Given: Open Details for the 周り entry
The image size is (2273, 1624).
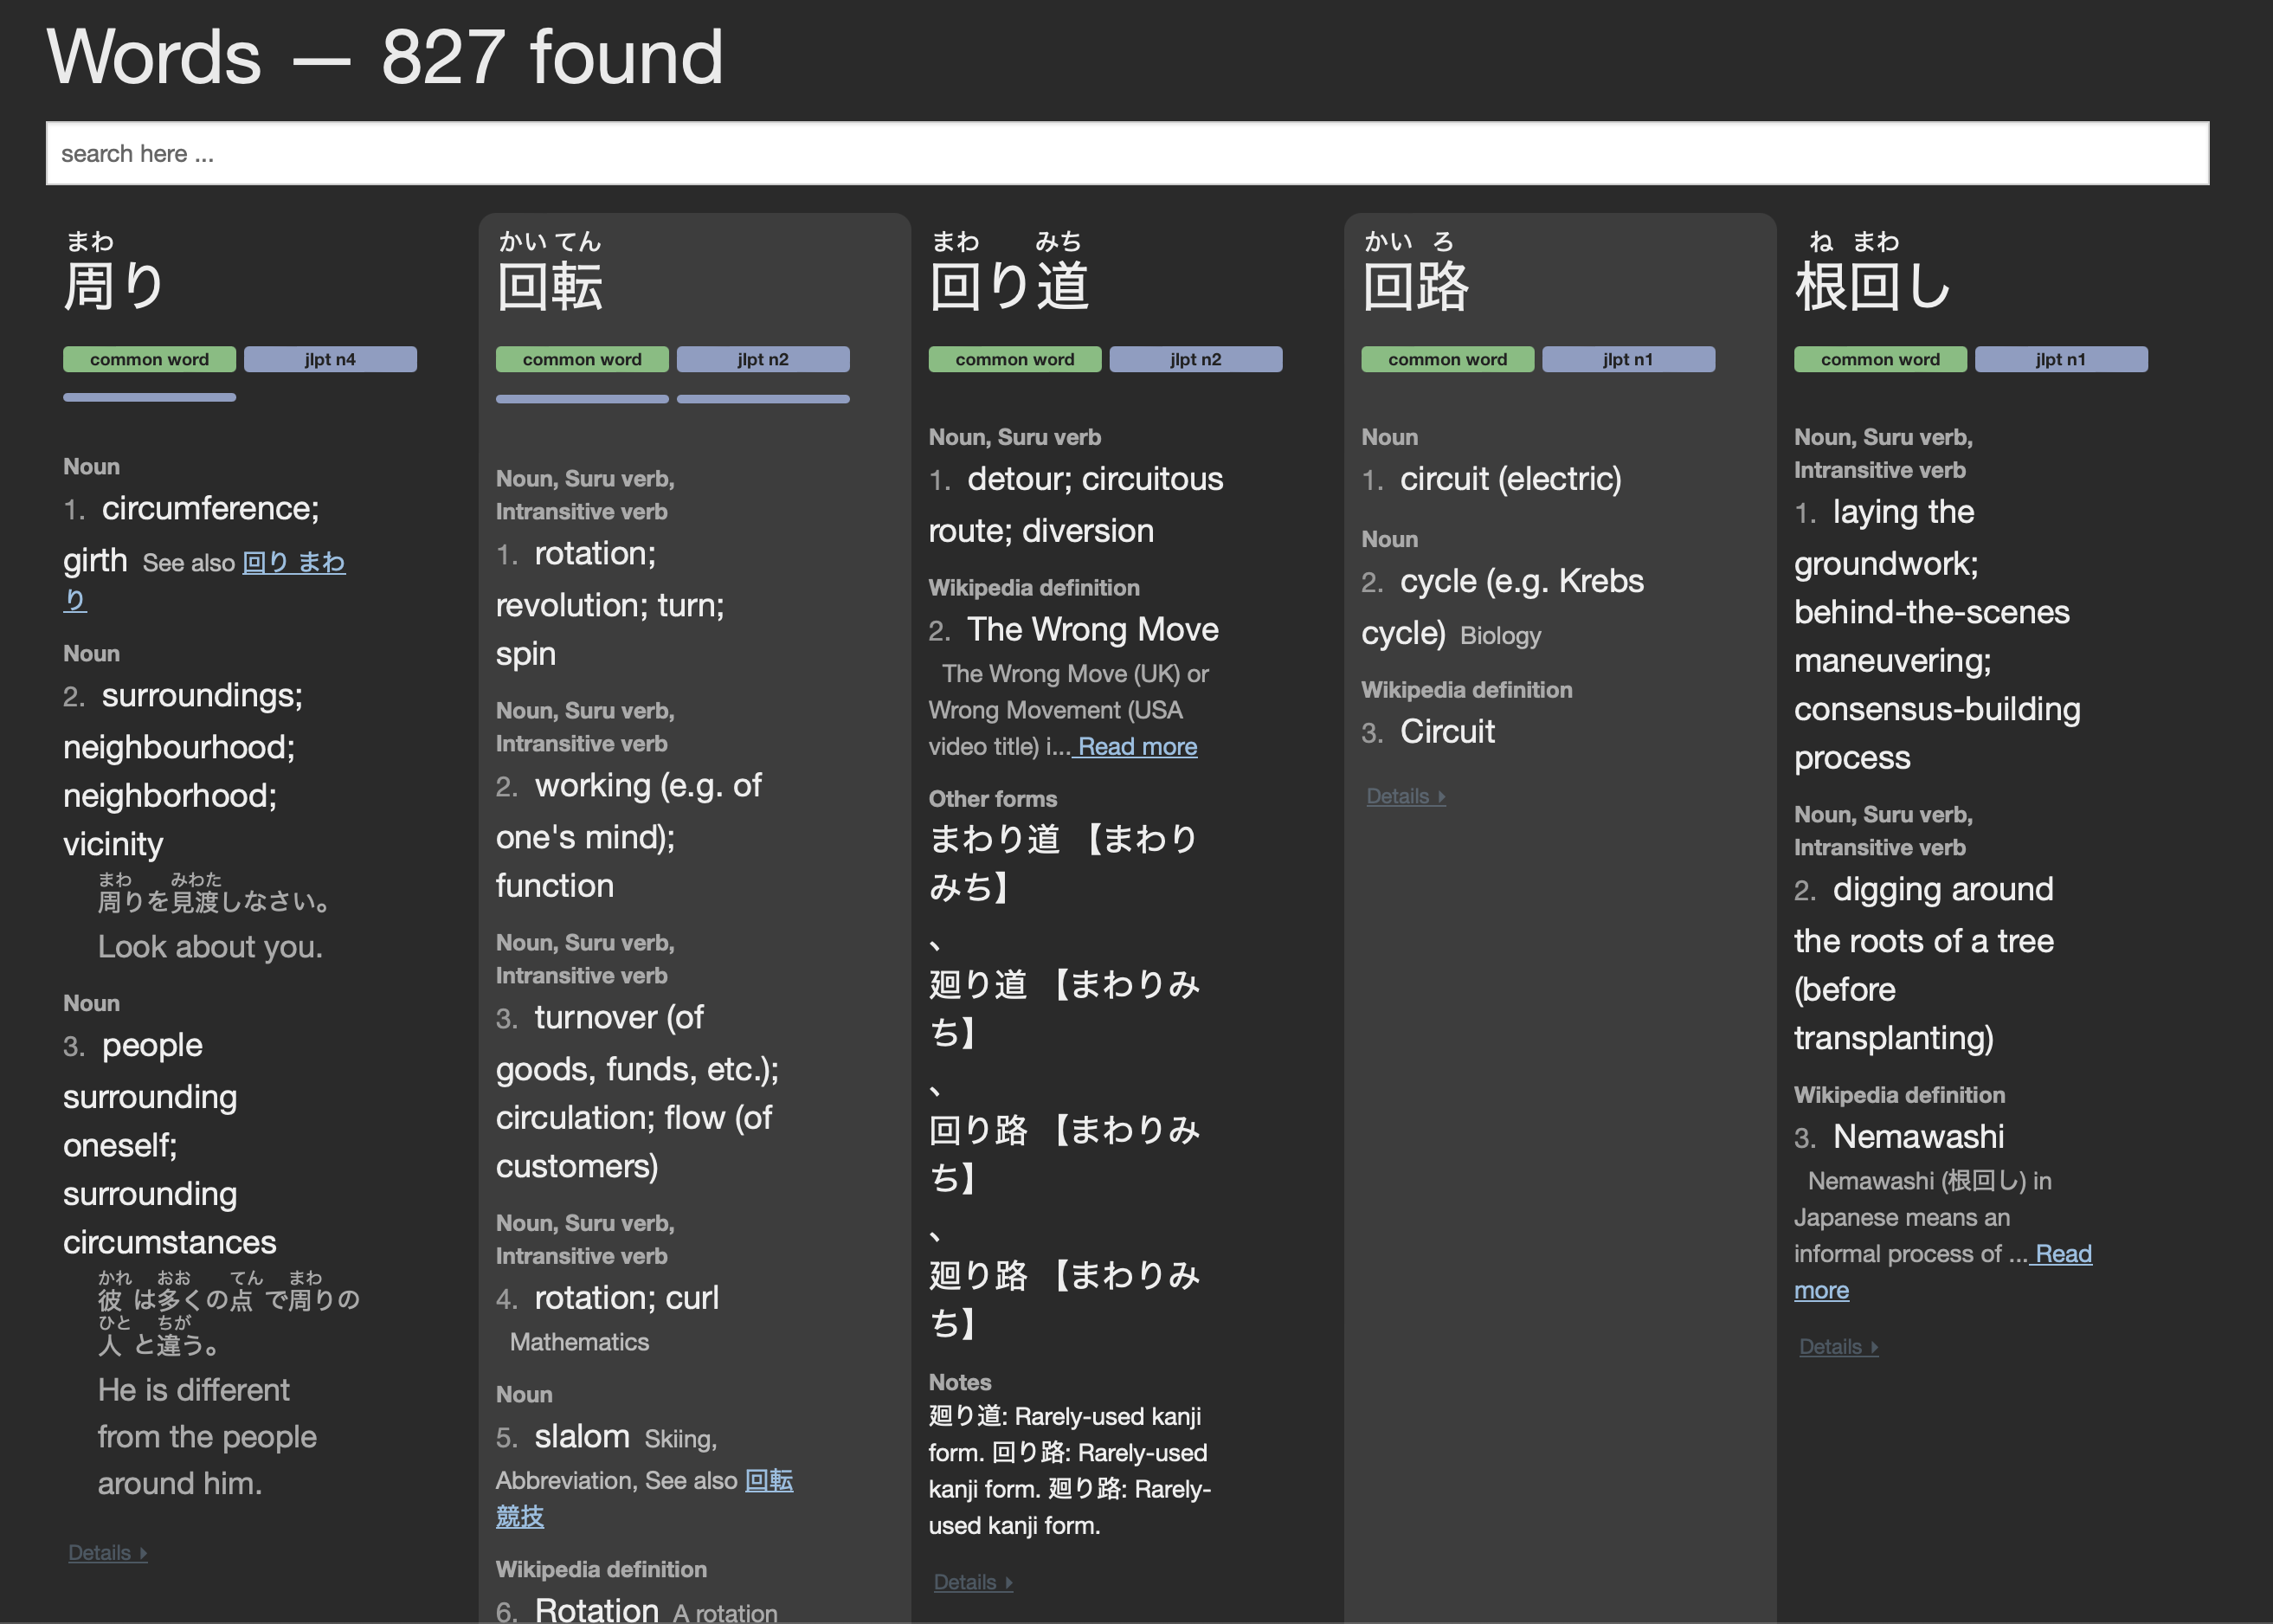Looking at the screenshot, I should pyautogui.click(x=106, y=1552).
